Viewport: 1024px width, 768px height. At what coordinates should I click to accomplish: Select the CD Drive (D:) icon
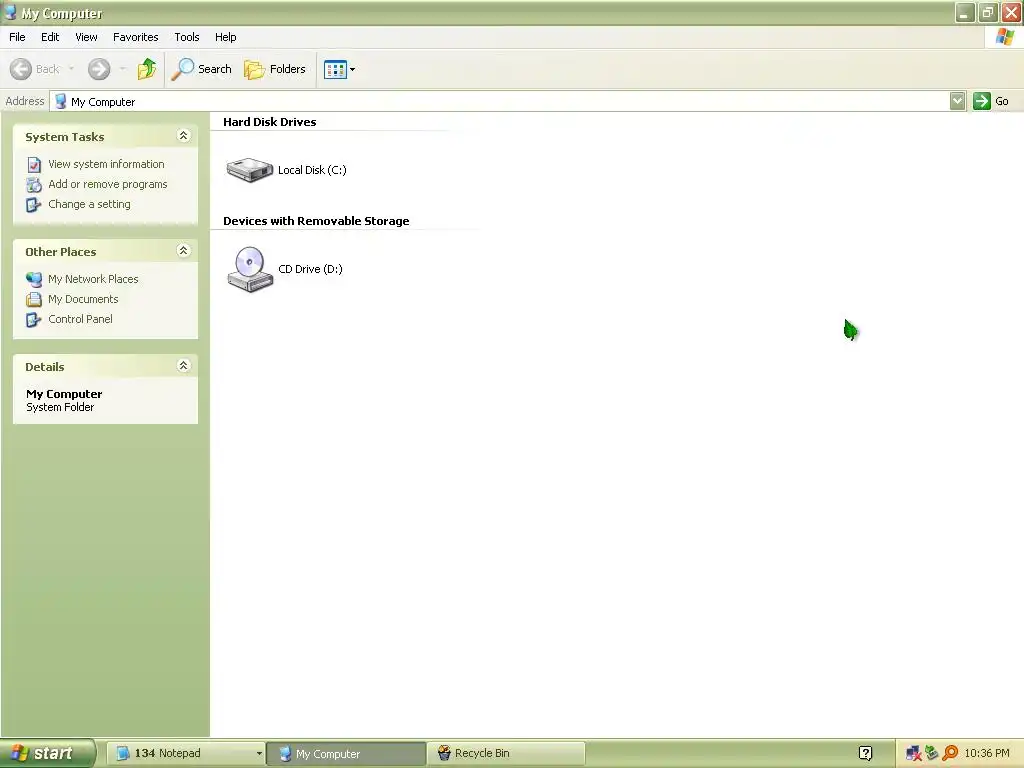pyautogui.click(x=249, y=269)
